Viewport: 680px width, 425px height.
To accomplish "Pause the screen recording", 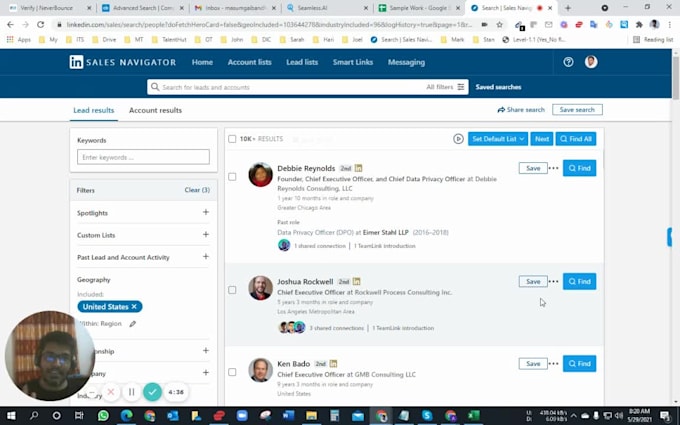I will pos(131,392).
